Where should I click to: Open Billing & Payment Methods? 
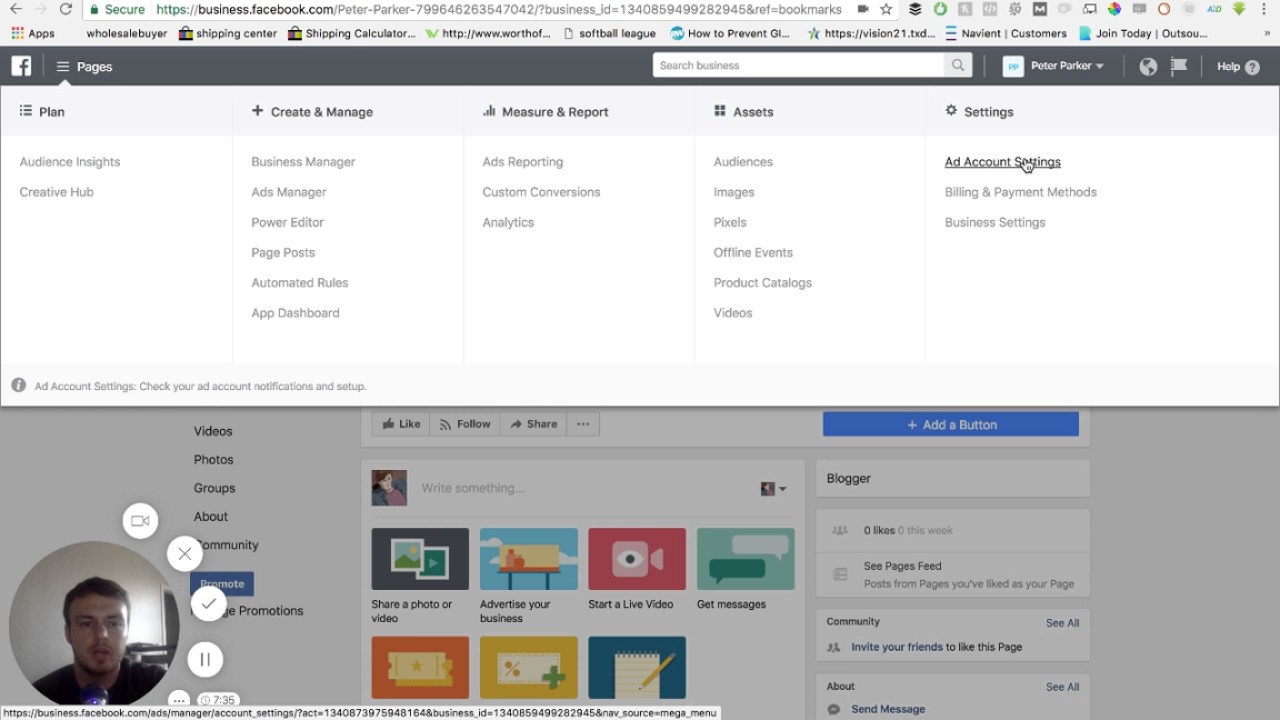pyautogui.click(x=1021, y=192)
